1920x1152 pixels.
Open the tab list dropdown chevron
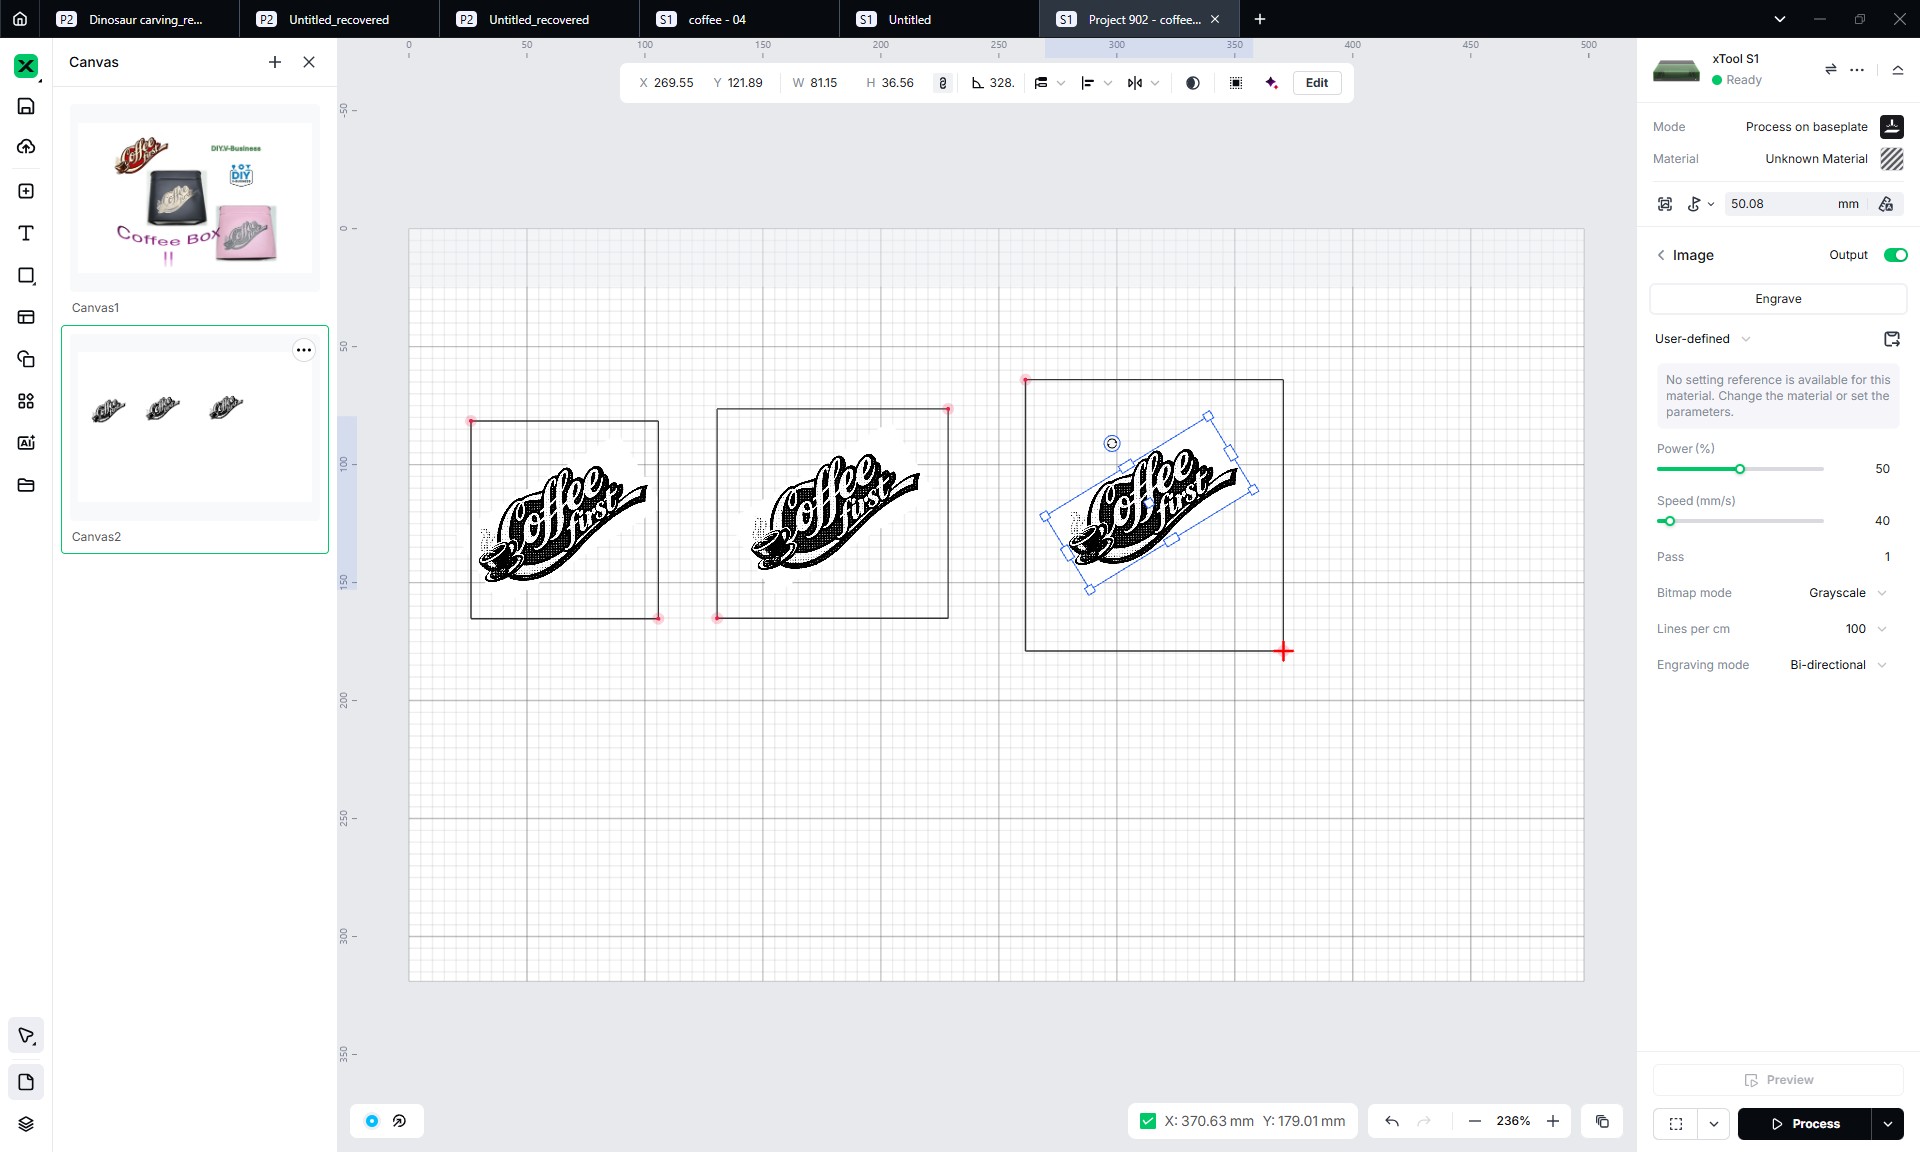pos(1780,19)
